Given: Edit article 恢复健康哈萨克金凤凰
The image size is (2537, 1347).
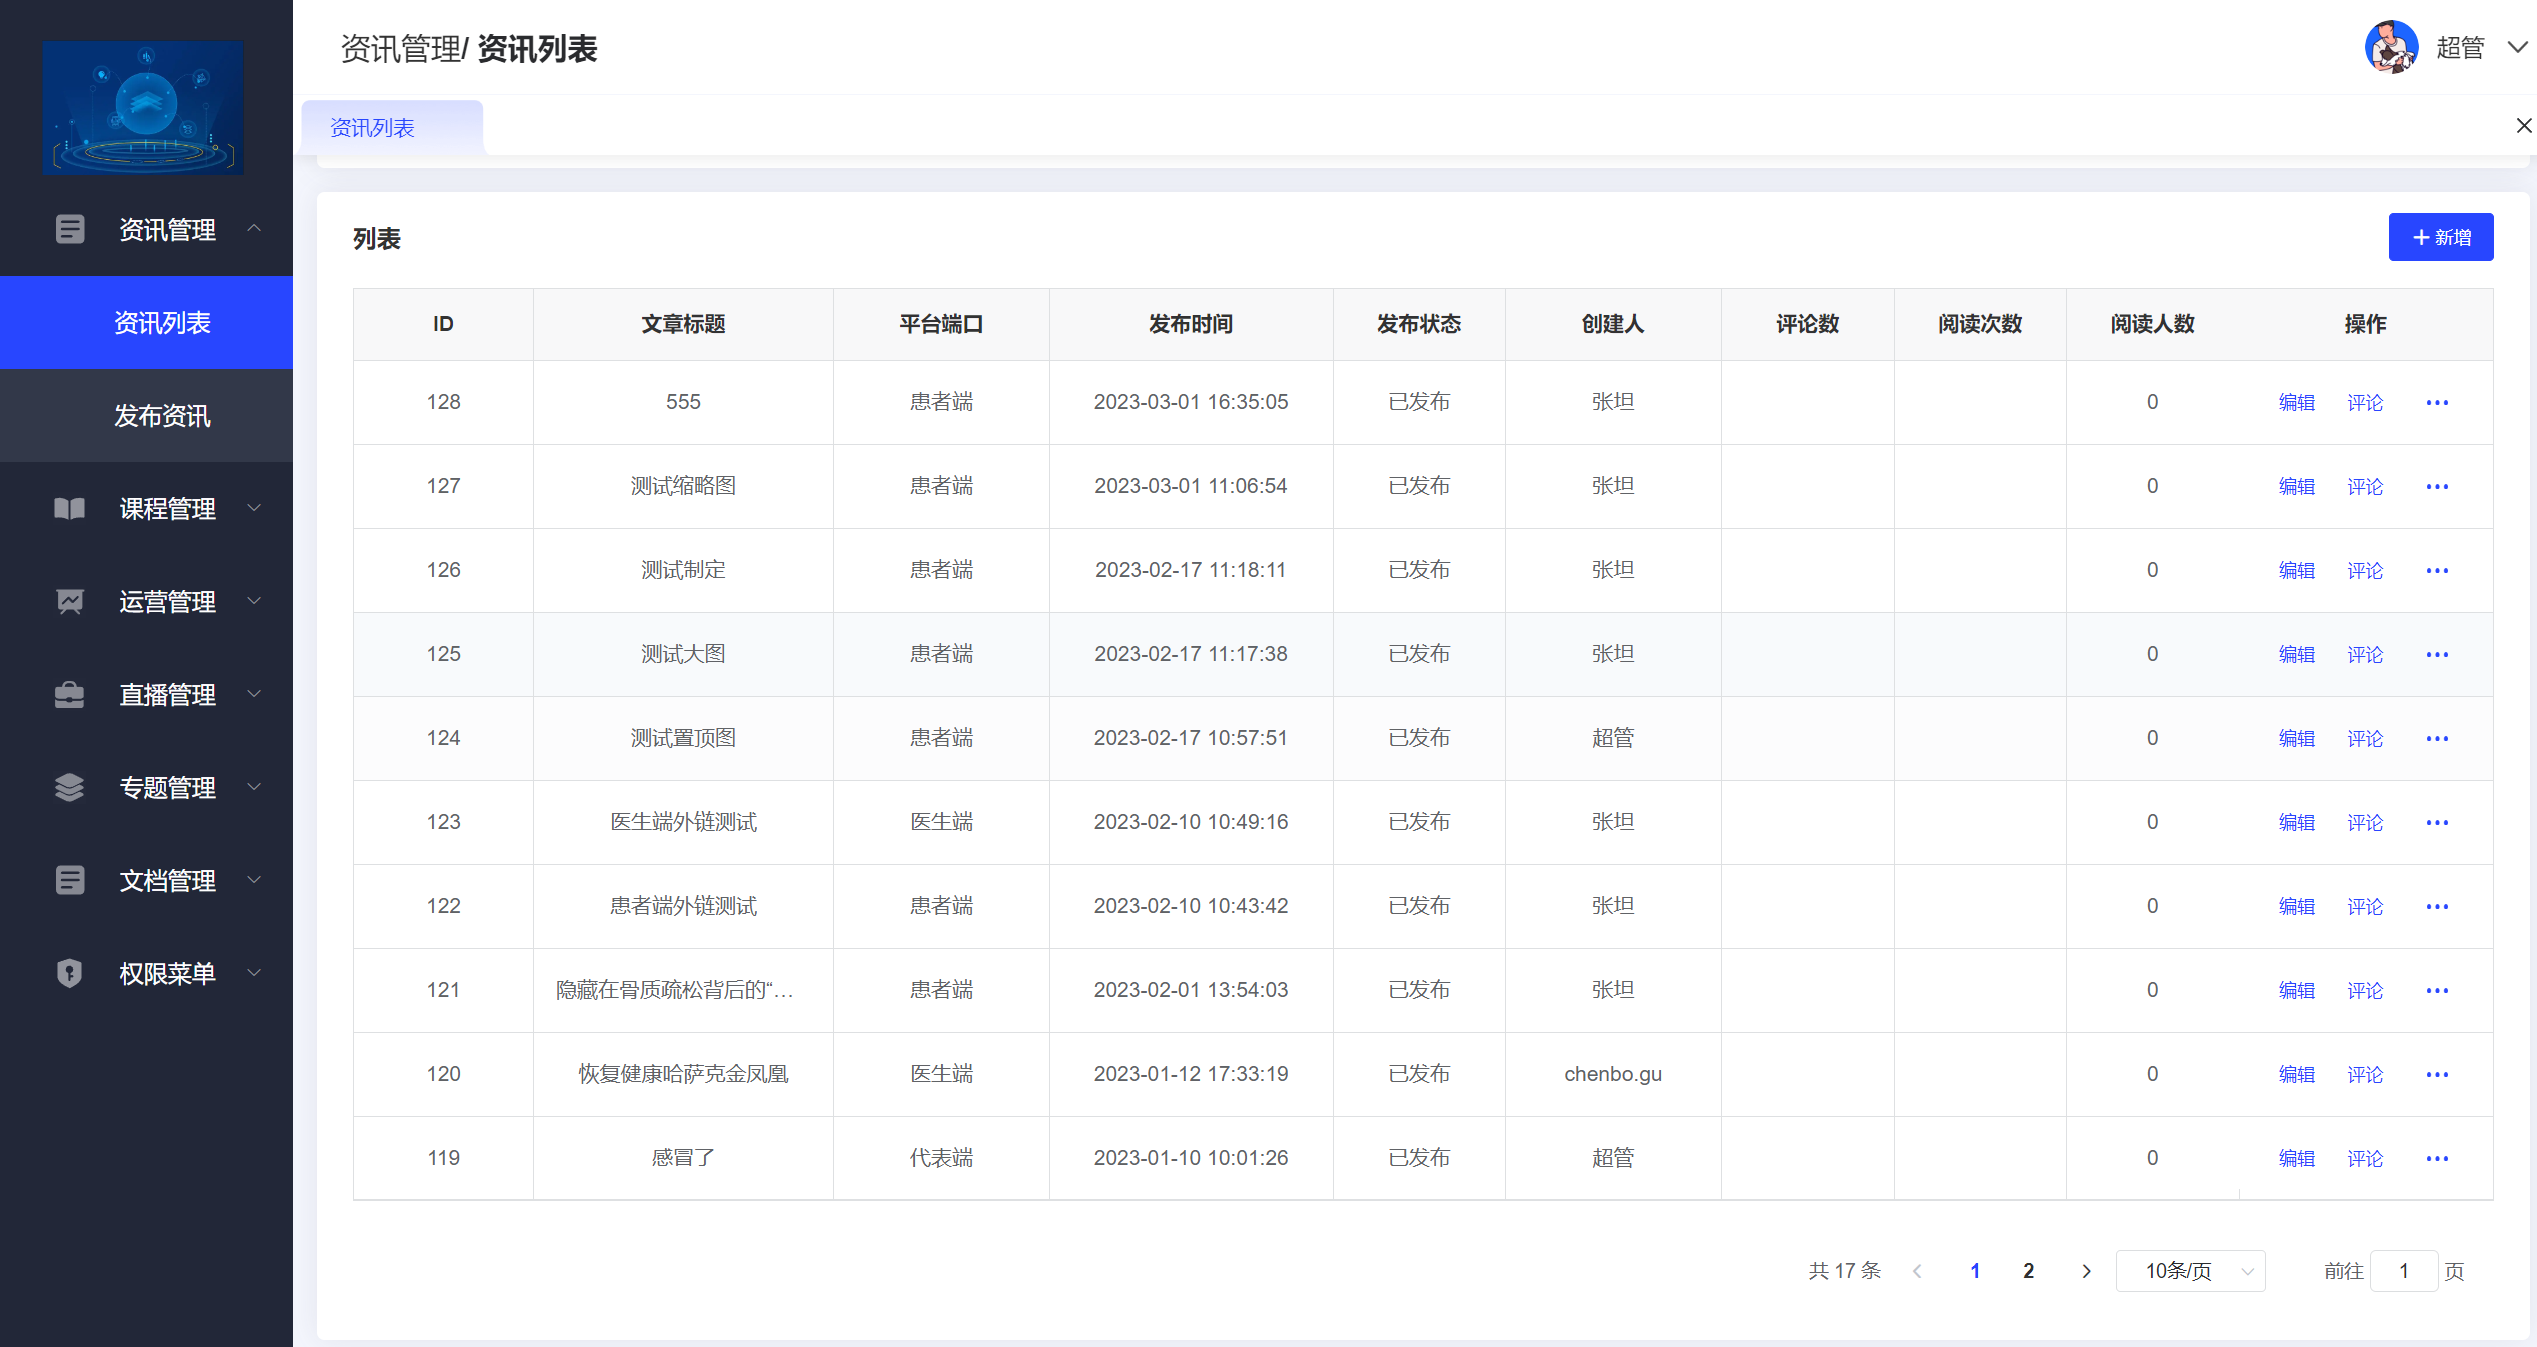Looking at the screenshot, I should point(2297,1074).
